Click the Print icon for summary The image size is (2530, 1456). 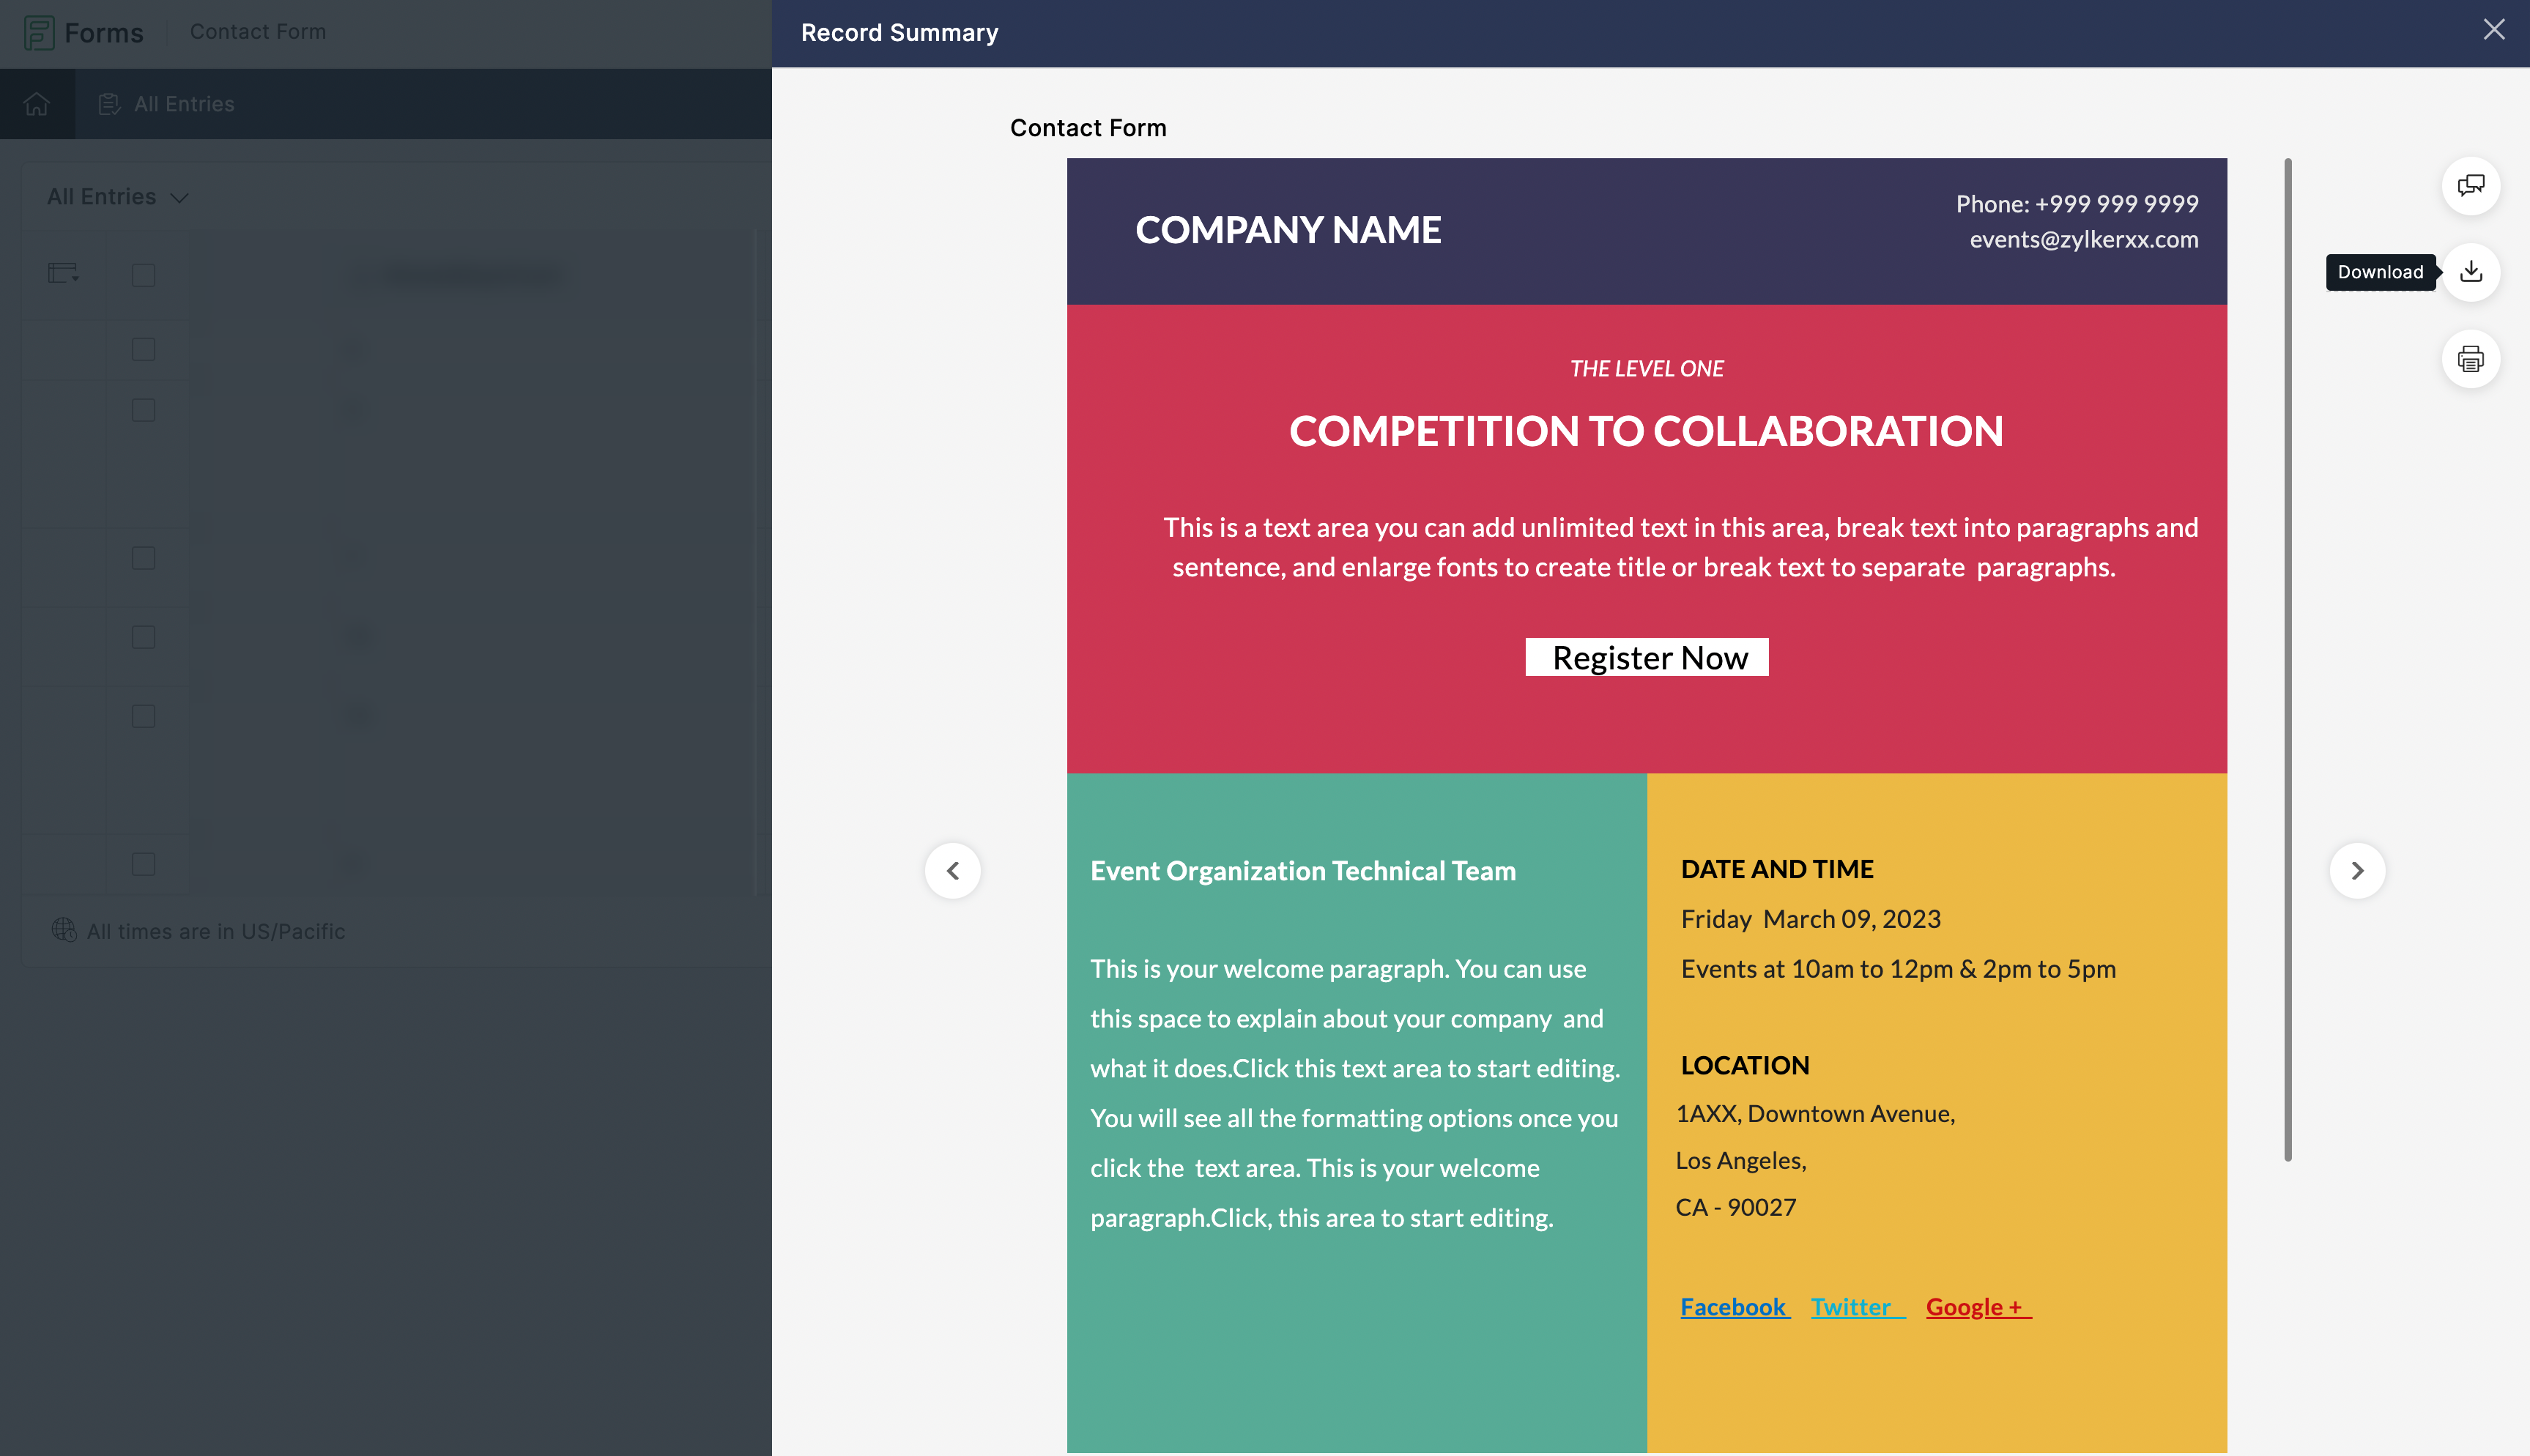2471,360
